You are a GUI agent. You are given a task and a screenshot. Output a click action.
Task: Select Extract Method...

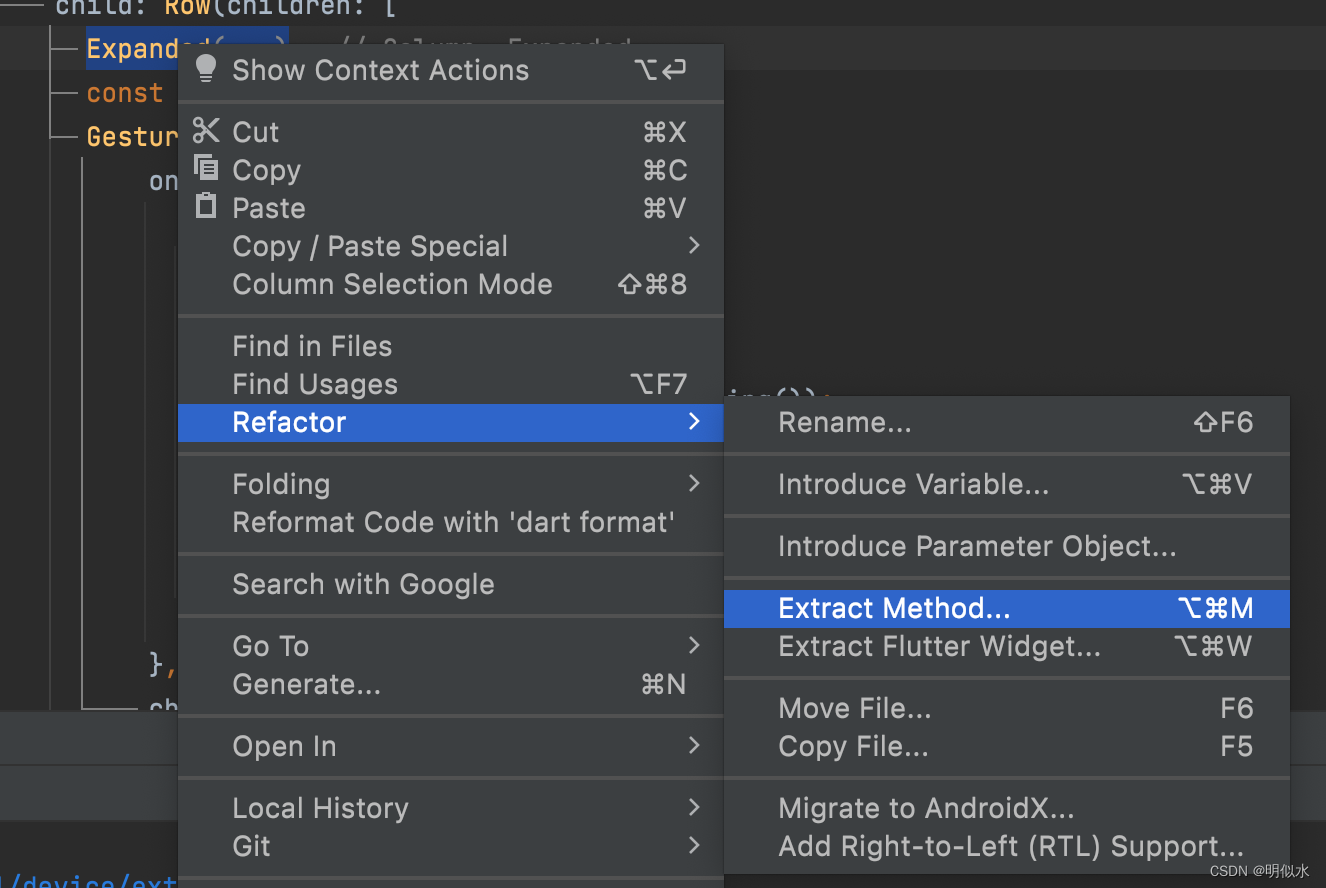(x=1007, y=608)
